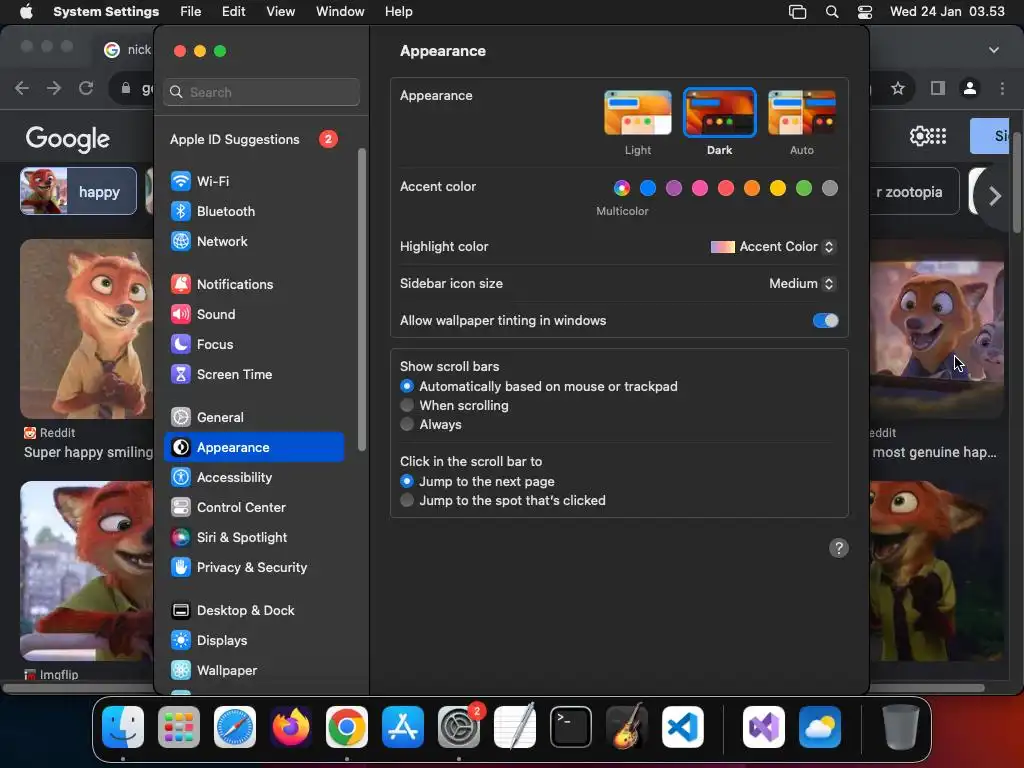Click the happy filter chip in Chrome
Screen dimensions: 1024x768
tap(78, 191)
